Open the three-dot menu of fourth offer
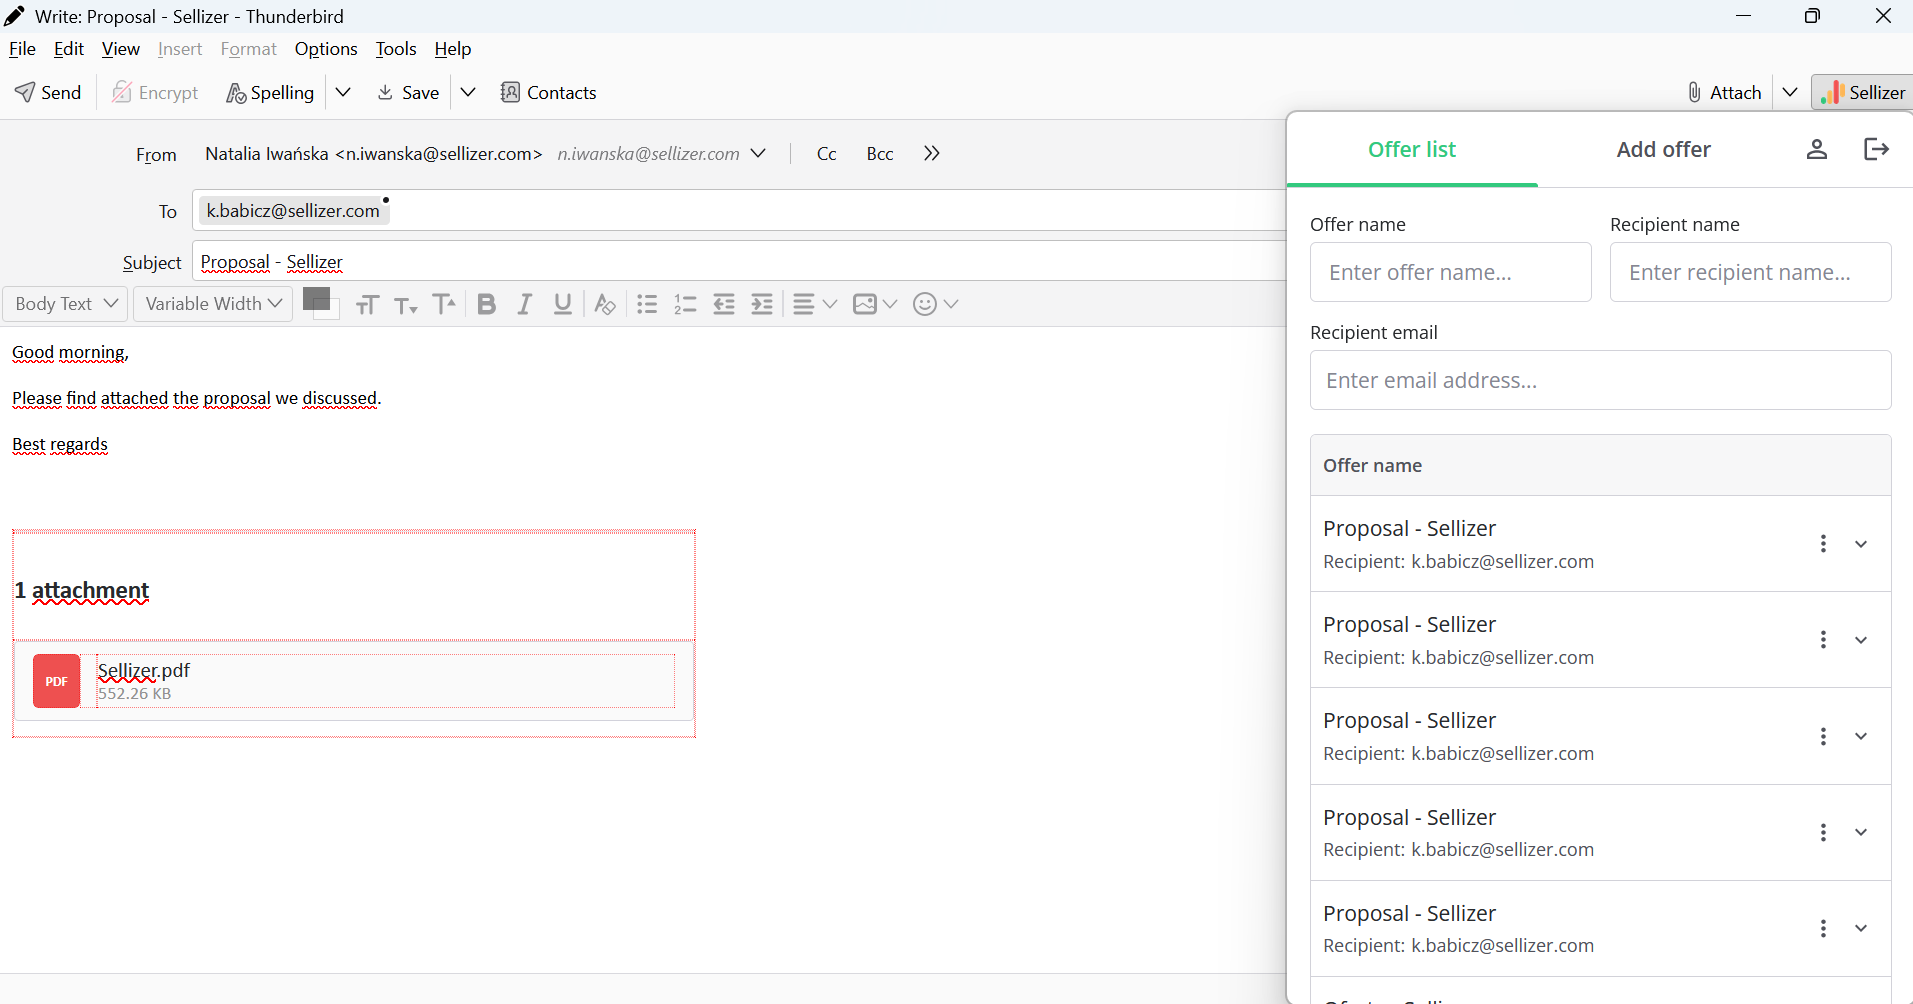 click(x=1823, y=832)
